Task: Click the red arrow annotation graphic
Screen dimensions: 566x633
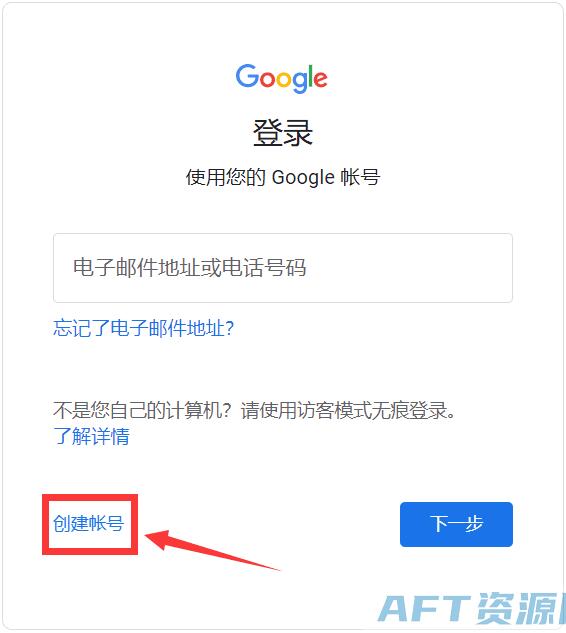Action: [212, 550]
